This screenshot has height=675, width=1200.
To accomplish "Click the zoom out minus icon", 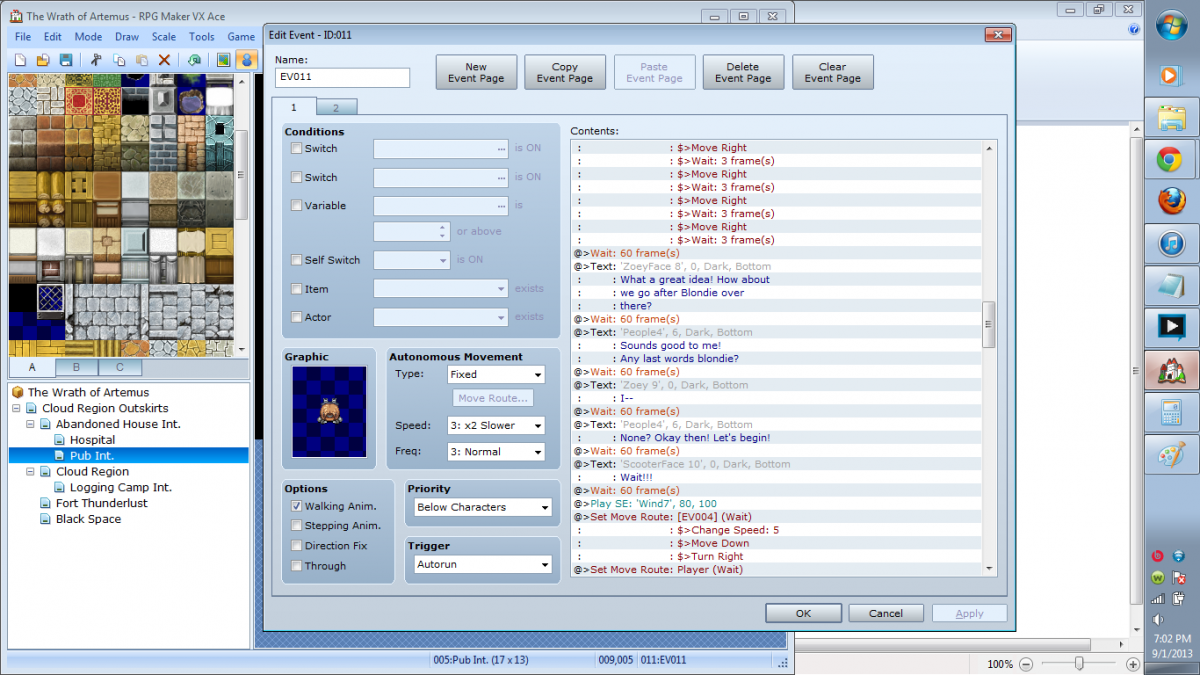I will (x=1026, y=664).
